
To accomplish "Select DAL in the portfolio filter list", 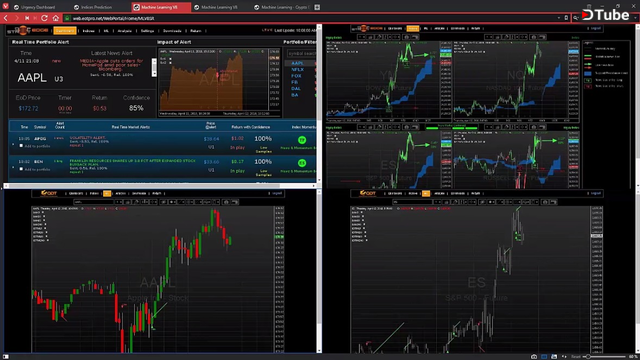I will (296, 89).
